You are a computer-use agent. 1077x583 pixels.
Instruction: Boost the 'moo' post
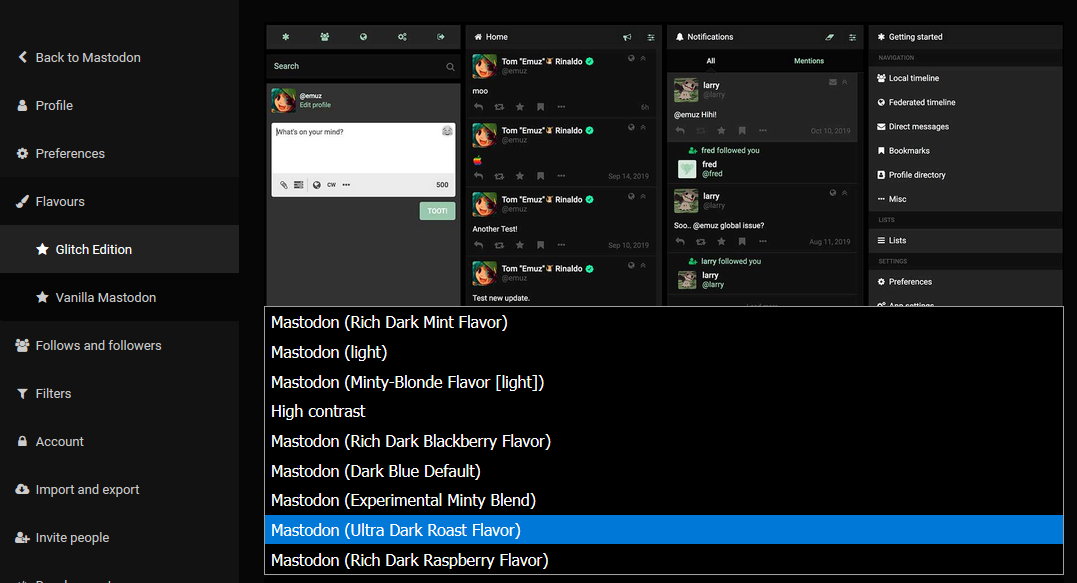[499, 107]
